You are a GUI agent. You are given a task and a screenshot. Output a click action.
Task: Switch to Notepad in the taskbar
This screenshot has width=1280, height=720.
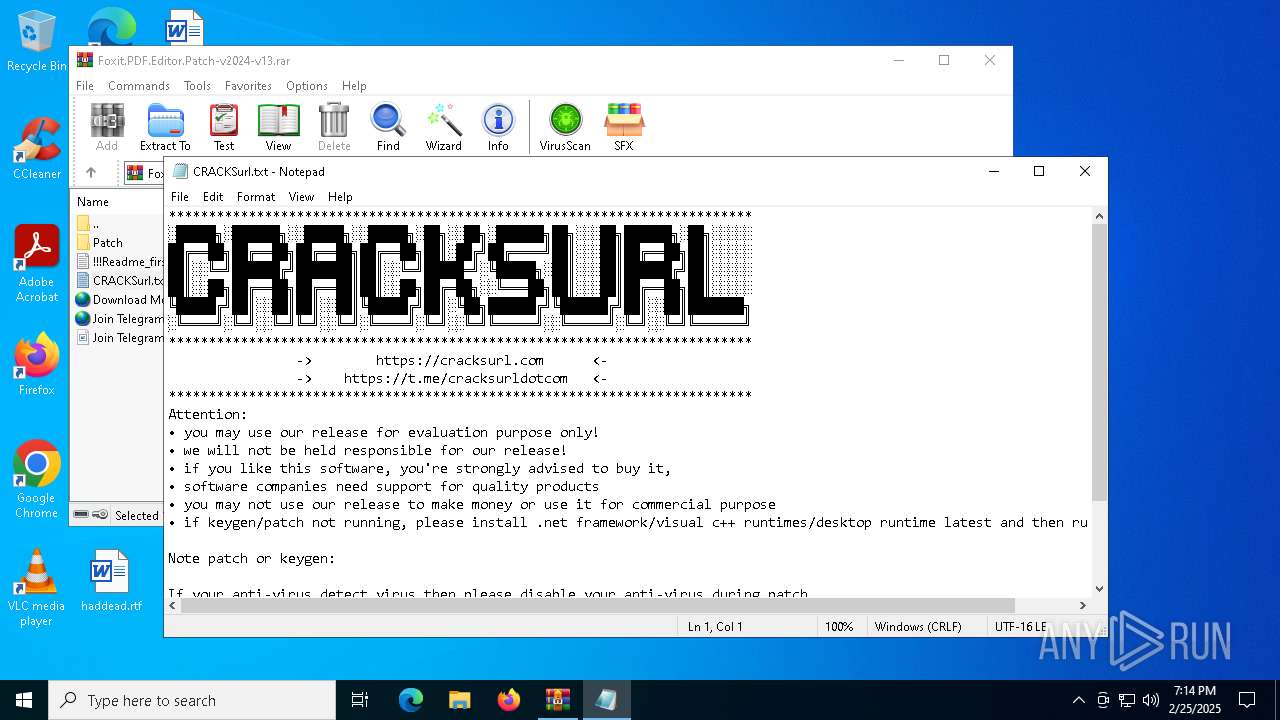pos(606,700)
